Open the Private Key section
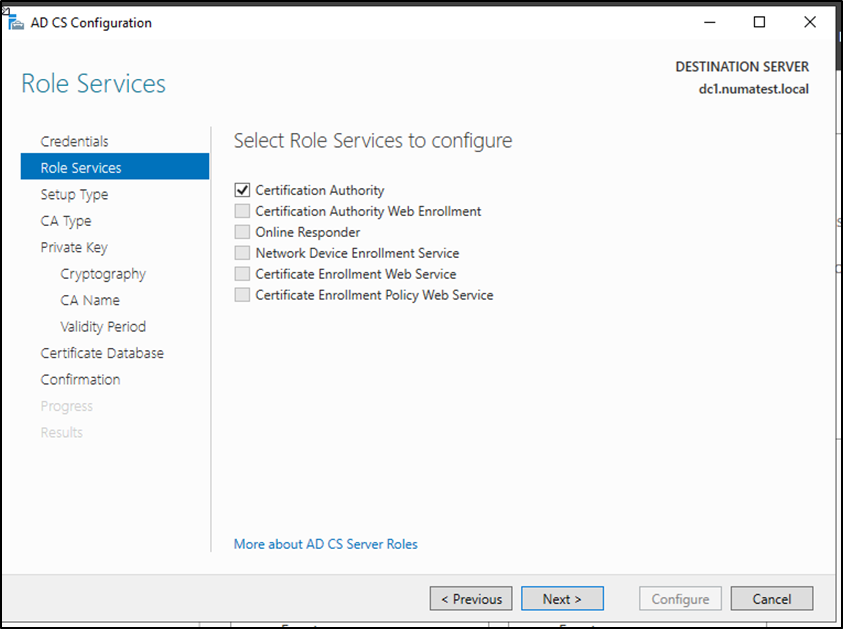 [74, 247]
